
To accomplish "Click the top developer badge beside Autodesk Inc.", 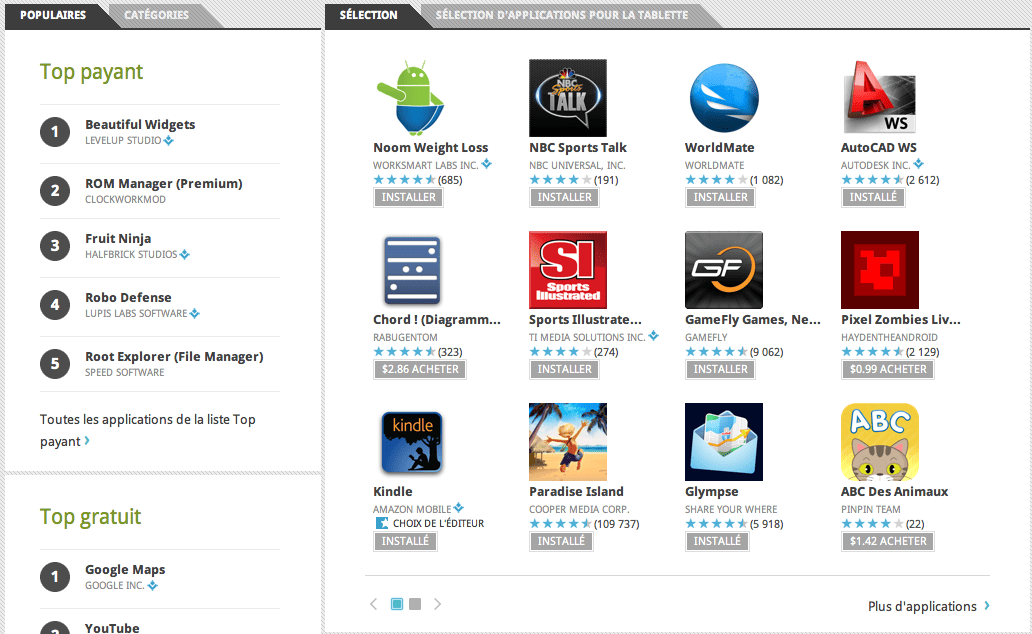I will [x=919, y=164].
